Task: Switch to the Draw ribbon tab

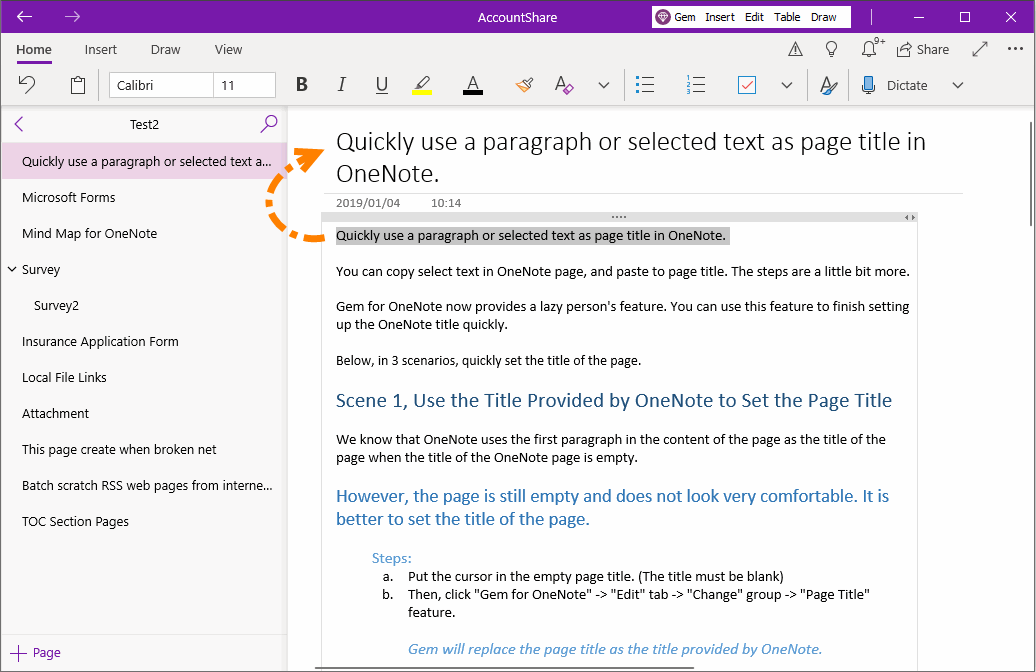Action: pos(165,50)
